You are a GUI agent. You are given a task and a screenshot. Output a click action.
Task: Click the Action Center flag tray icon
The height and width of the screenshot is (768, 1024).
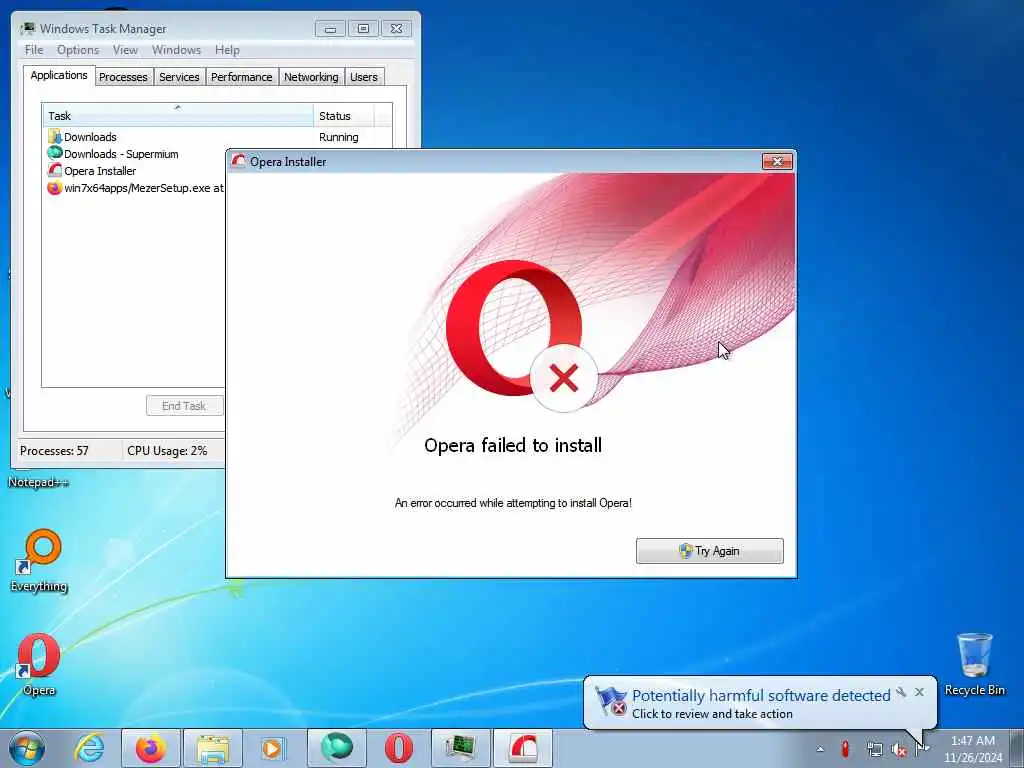(x=923, y=748)
